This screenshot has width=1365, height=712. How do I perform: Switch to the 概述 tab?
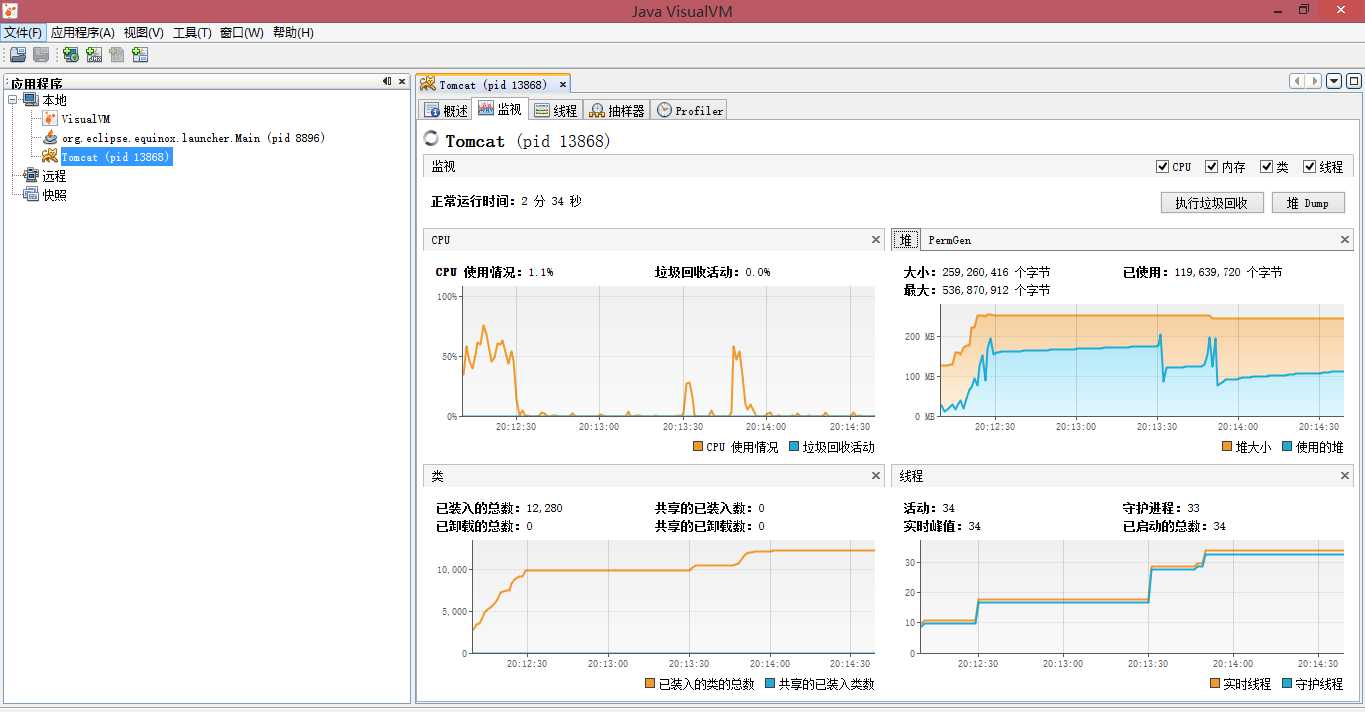(446, 110)
